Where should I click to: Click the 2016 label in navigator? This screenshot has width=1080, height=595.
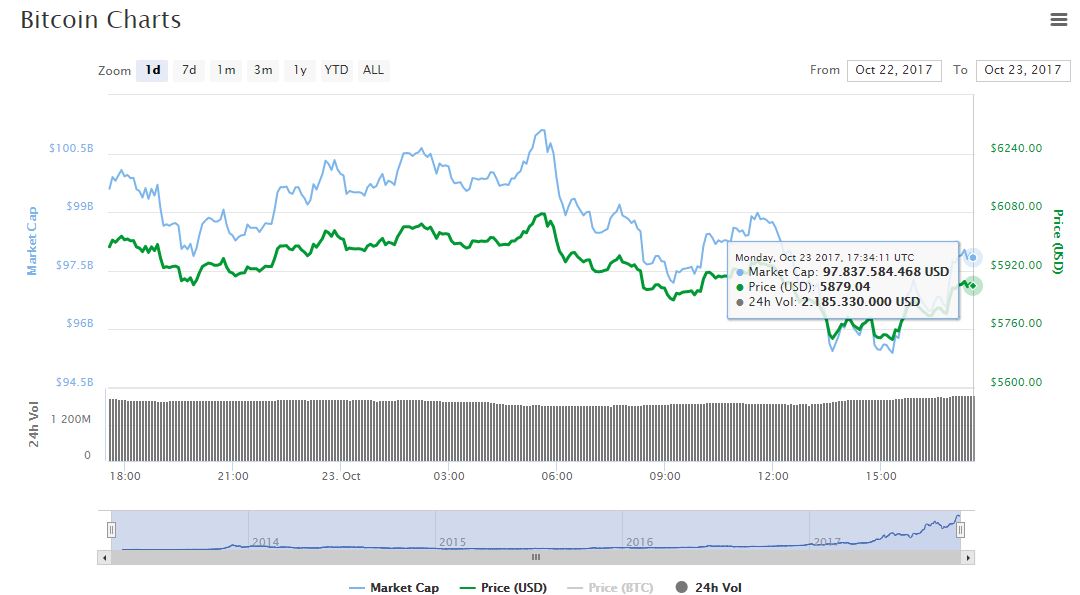point(639,542)
